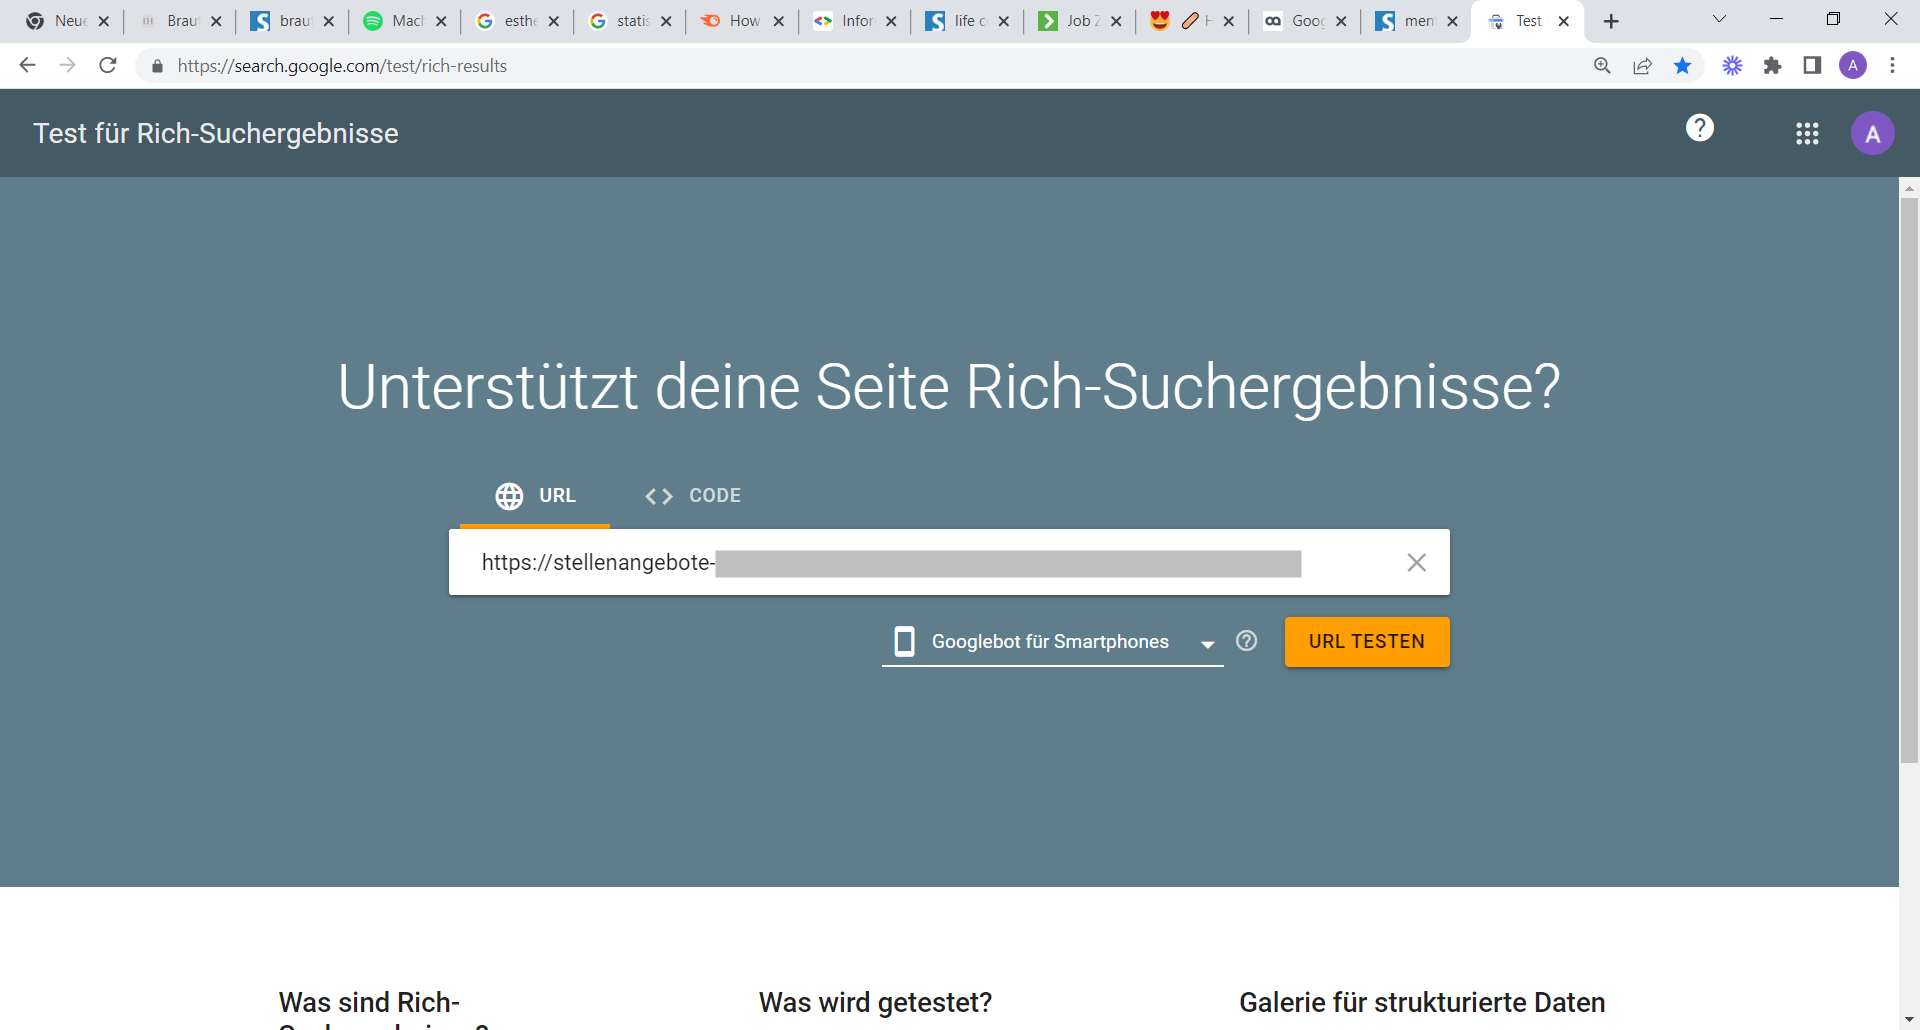Image resolution: width=1920 pixels, height=1030 pixels.
Task: Open Chrome three-dot menu
Action: pyautogui.click(x=1892, y=66)
